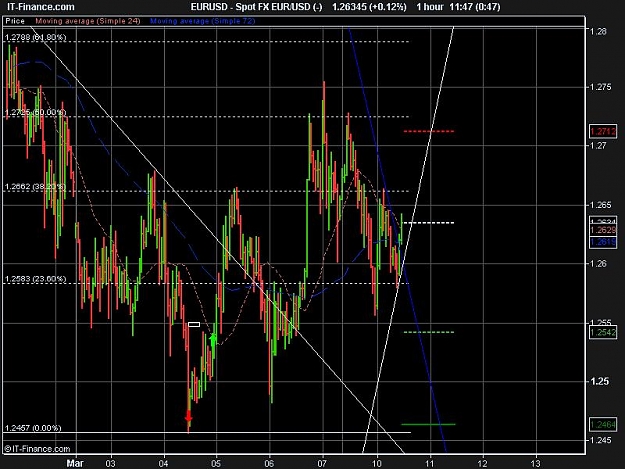The width and height of the screenshot is (625, 469).
Task: Click the 1.25 price axis label
Action: click(x=598, y=381)
